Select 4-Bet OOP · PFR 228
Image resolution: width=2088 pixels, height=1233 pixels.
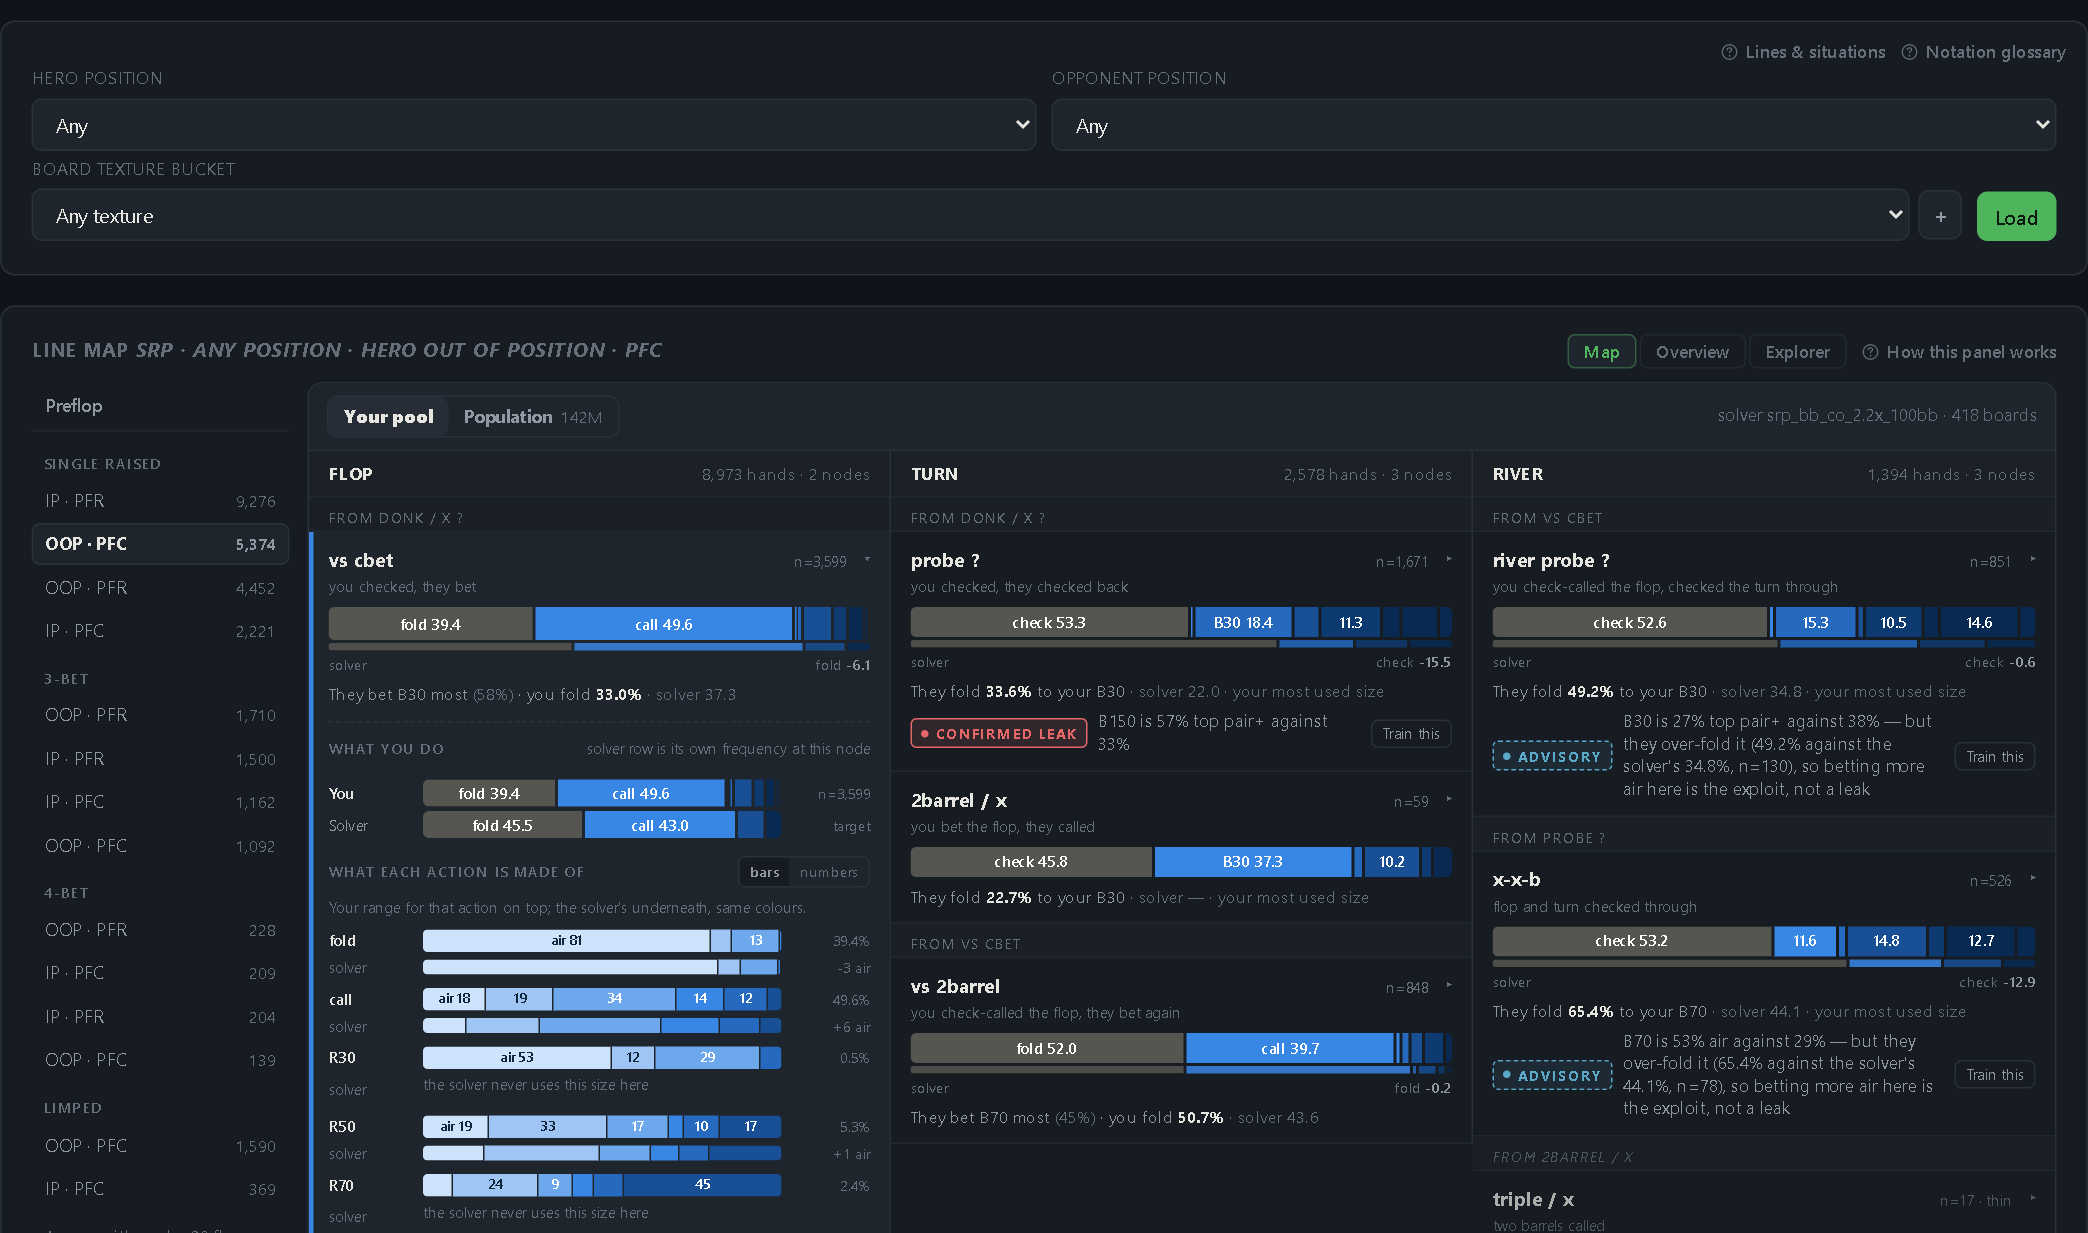tap(160, 930)
